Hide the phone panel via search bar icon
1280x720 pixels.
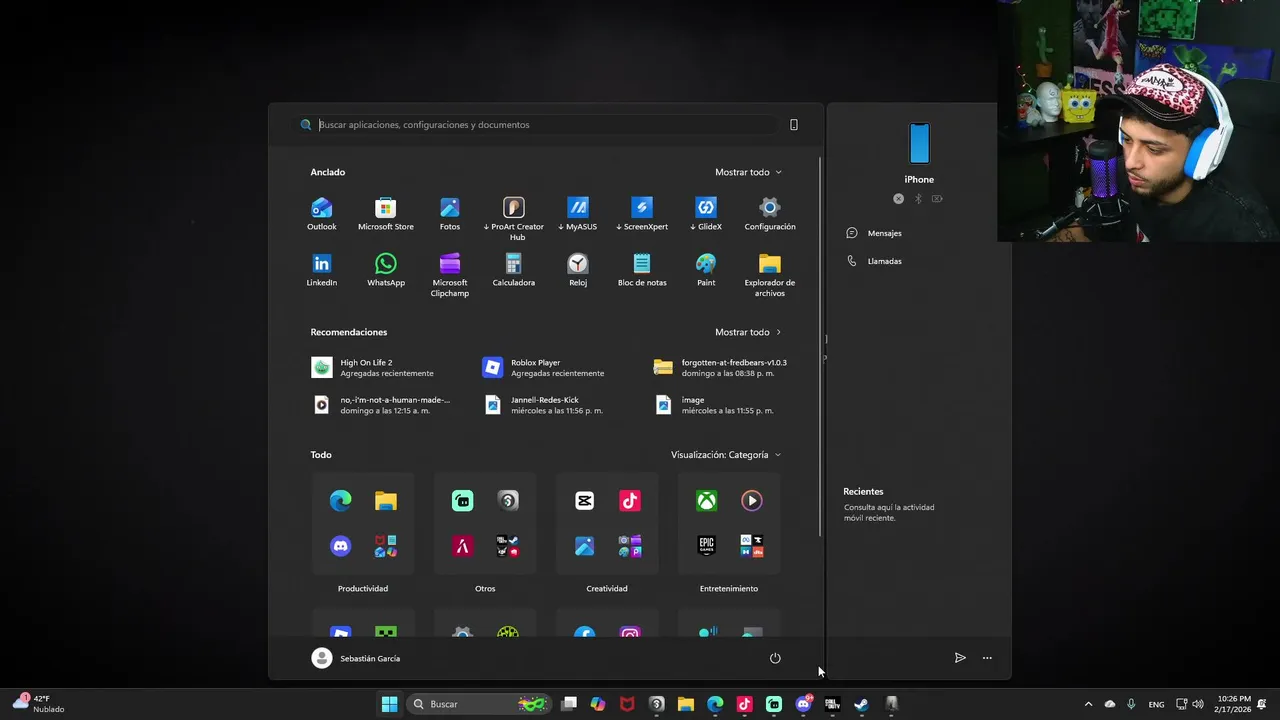[x=794, y=125]
